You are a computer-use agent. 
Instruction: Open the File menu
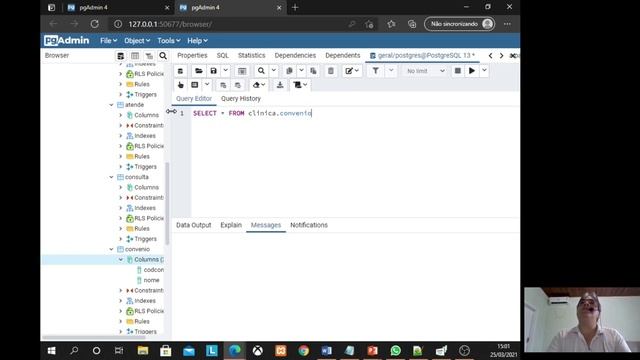click(x=109, y=41)
